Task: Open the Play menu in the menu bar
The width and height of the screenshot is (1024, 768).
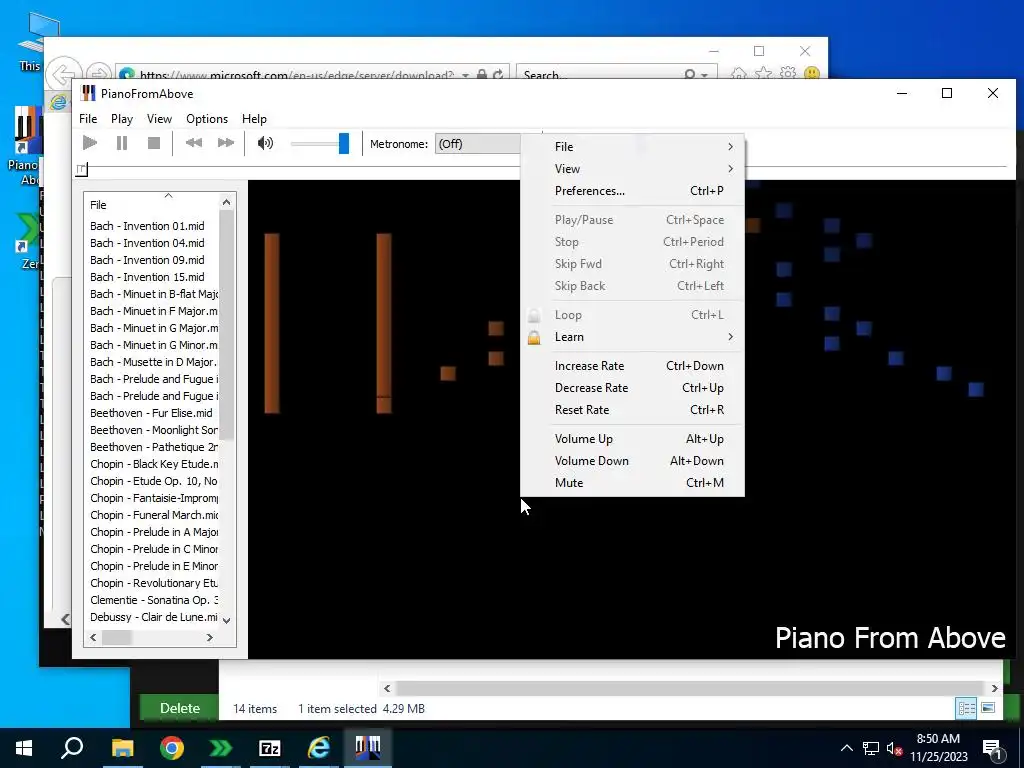Action: point(122,119)
